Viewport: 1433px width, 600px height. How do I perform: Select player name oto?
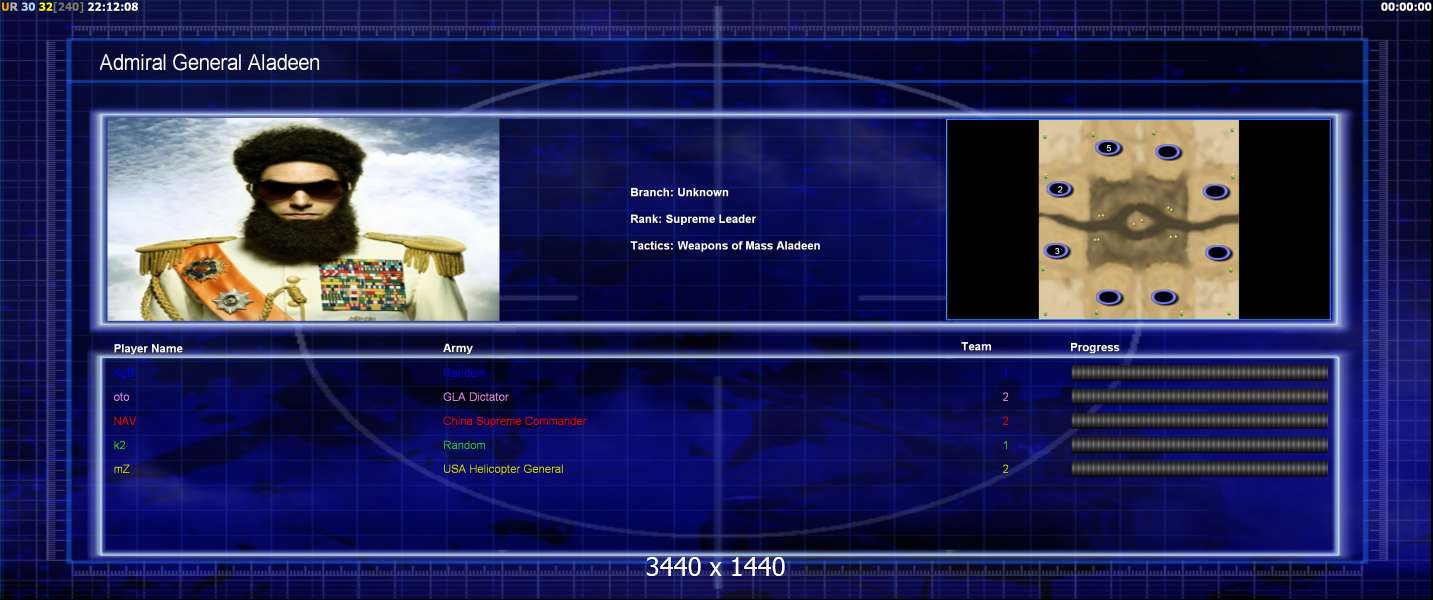[x=122, y=397]
